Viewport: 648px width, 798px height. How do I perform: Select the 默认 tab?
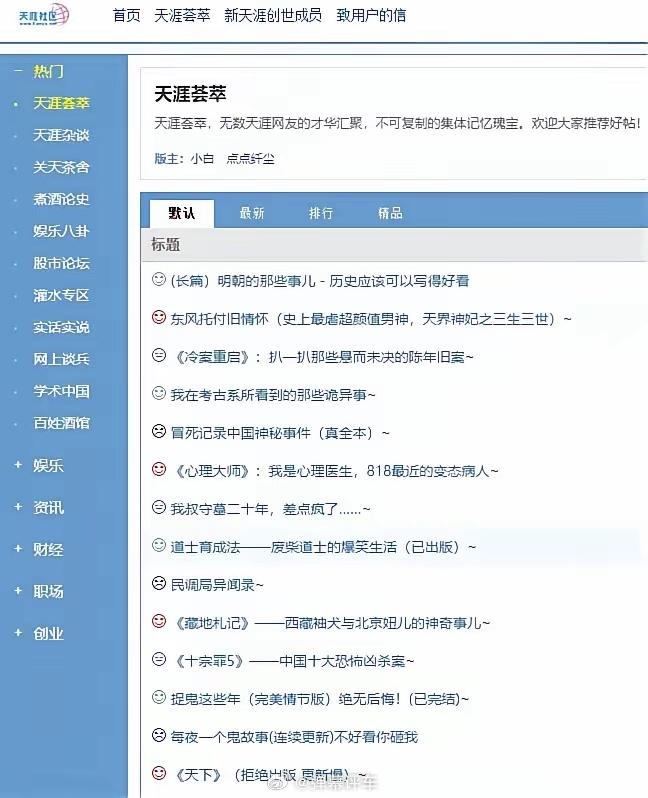coord(182,213)
